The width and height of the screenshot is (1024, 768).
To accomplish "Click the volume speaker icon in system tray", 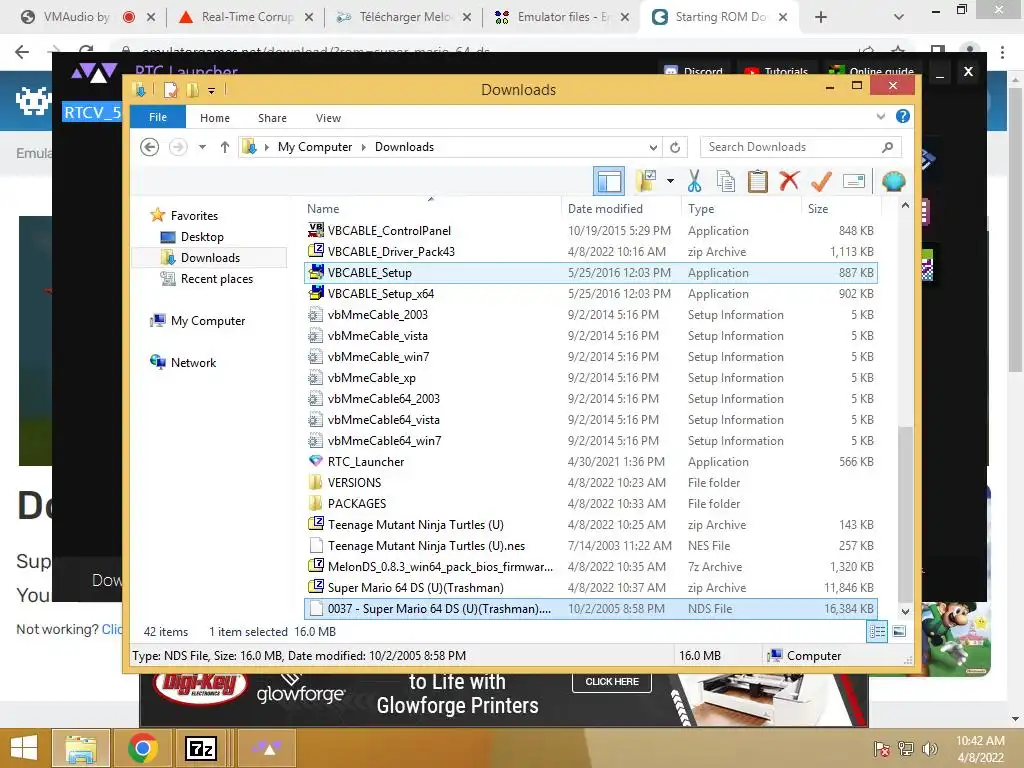I will coord(929,748).
